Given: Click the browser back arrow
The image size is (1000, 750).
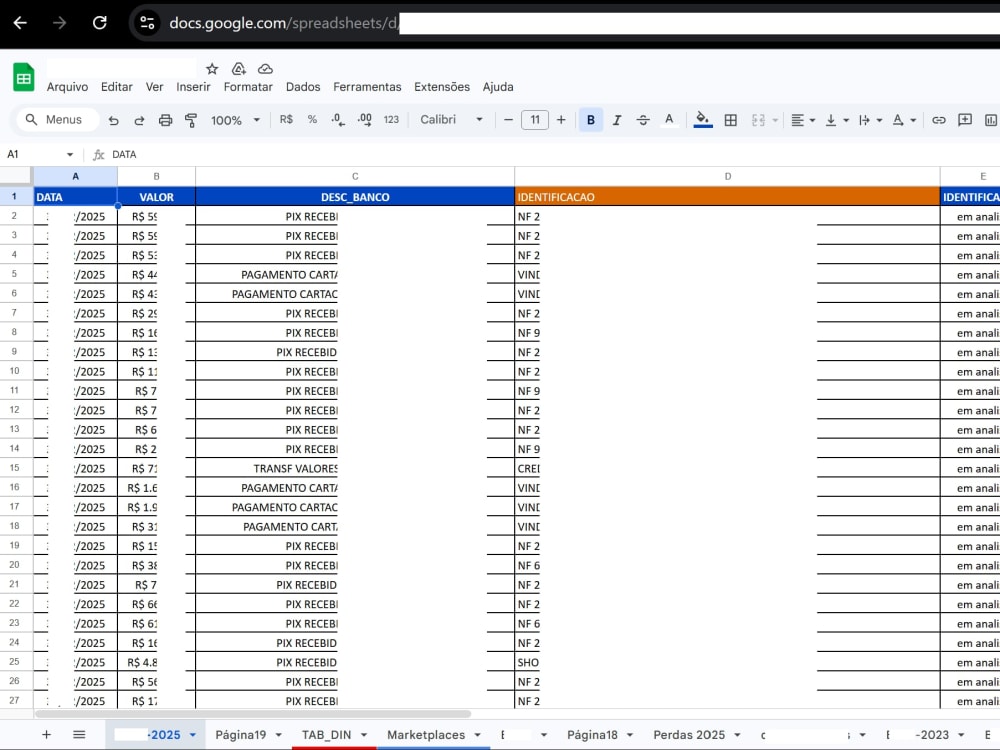Looking at the screenshot, I should [20, 23].
